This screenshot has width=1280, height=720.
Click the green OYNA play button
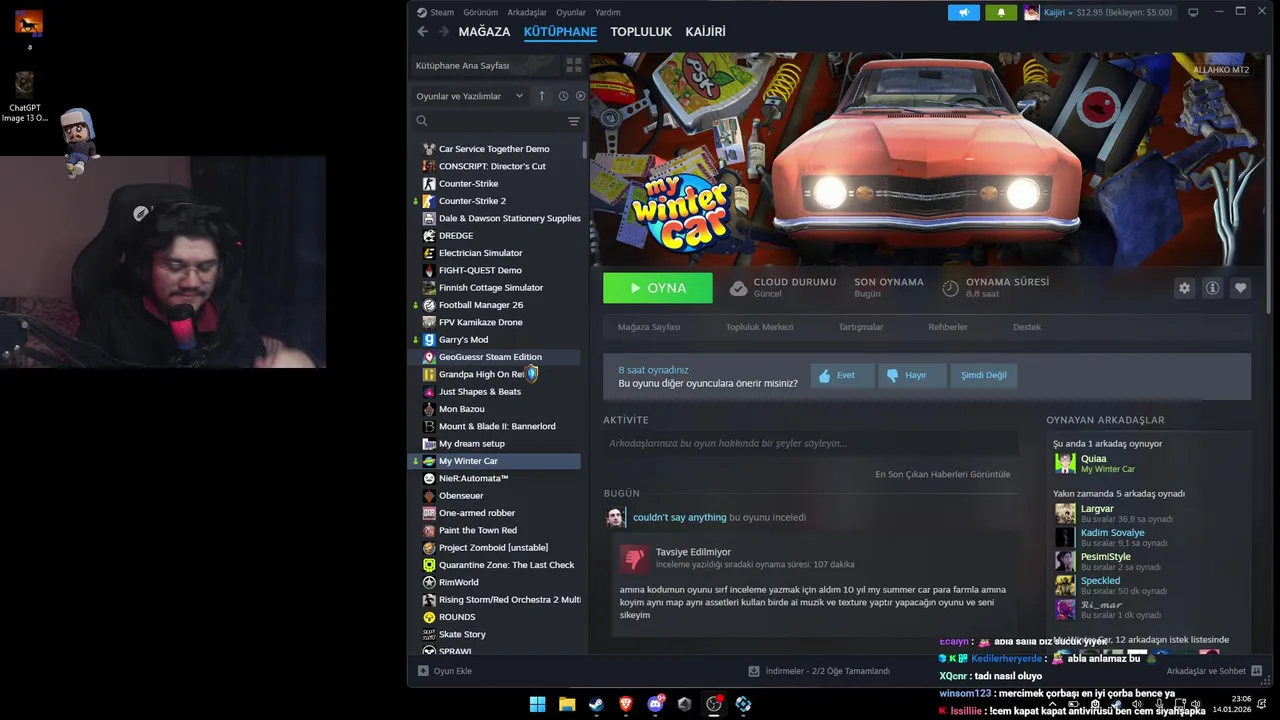click(x=658, y=288)
